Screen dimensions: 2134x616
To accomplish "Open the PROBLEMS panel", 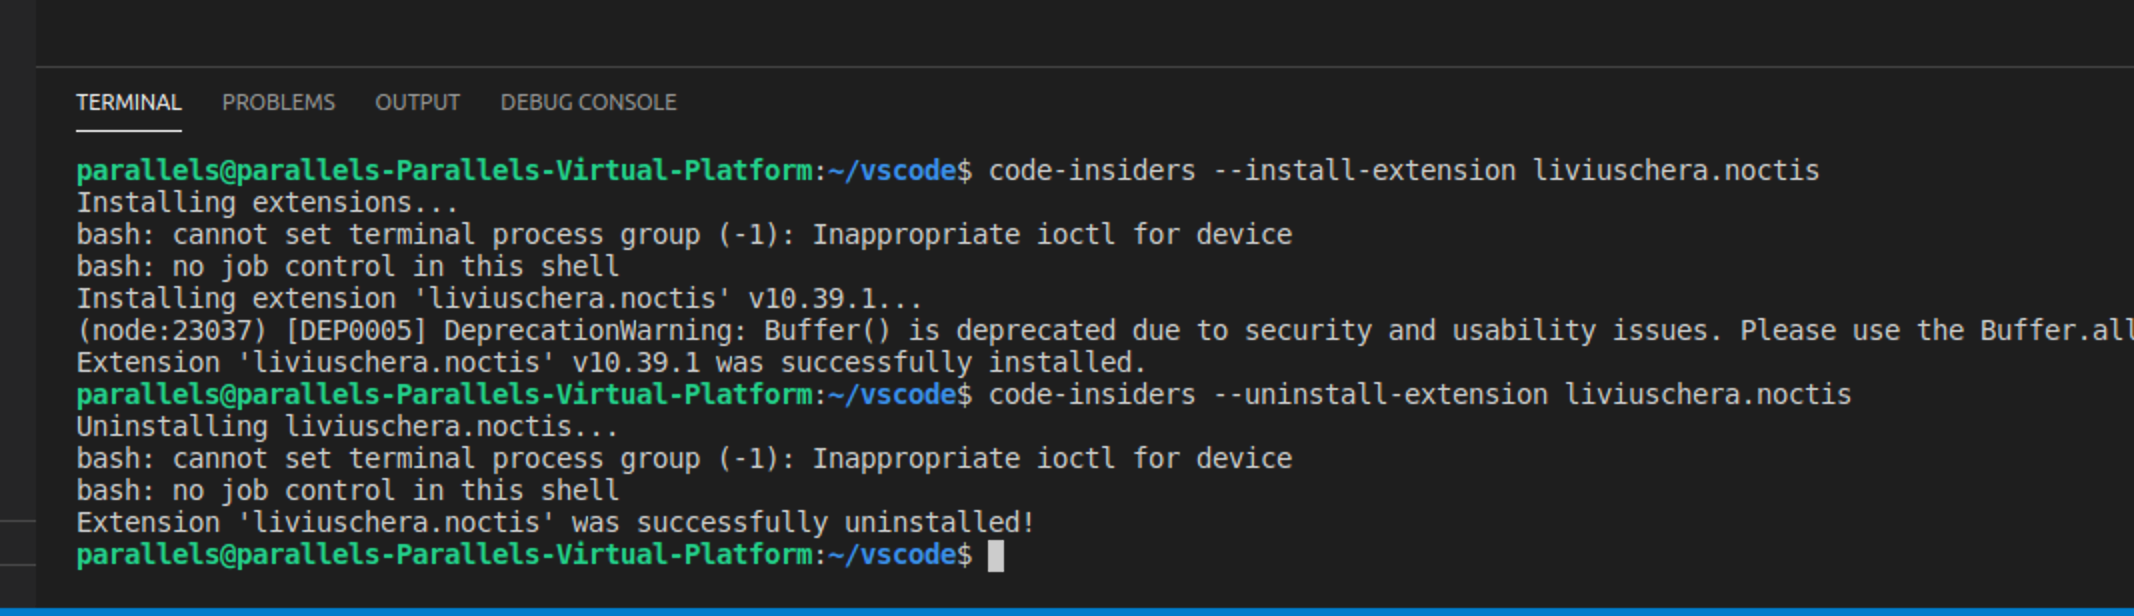I will 280,101.
